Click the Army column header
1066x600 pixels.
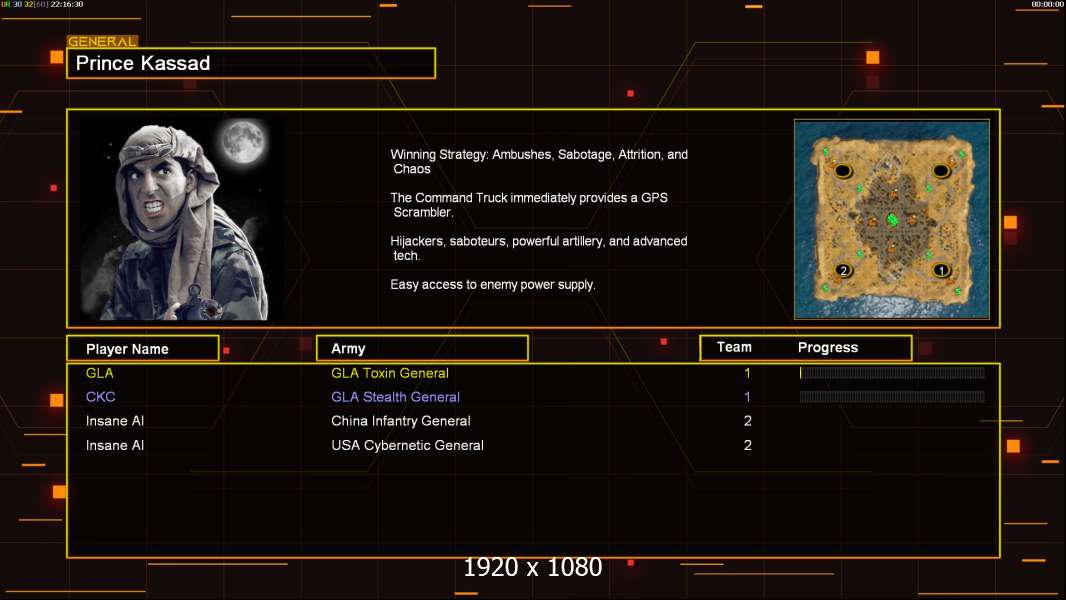tap(422, 349)
